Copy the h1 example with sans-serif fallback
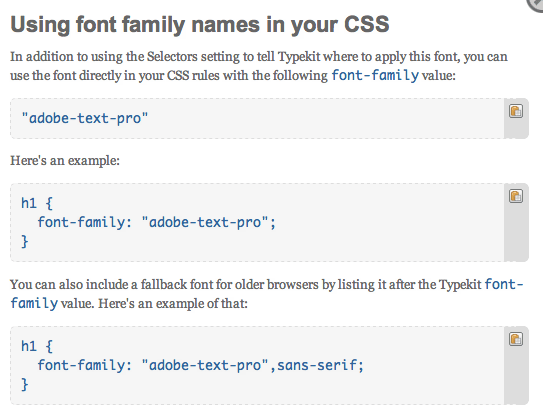This screenshot has width=543, height=416. tap(516, 339)
